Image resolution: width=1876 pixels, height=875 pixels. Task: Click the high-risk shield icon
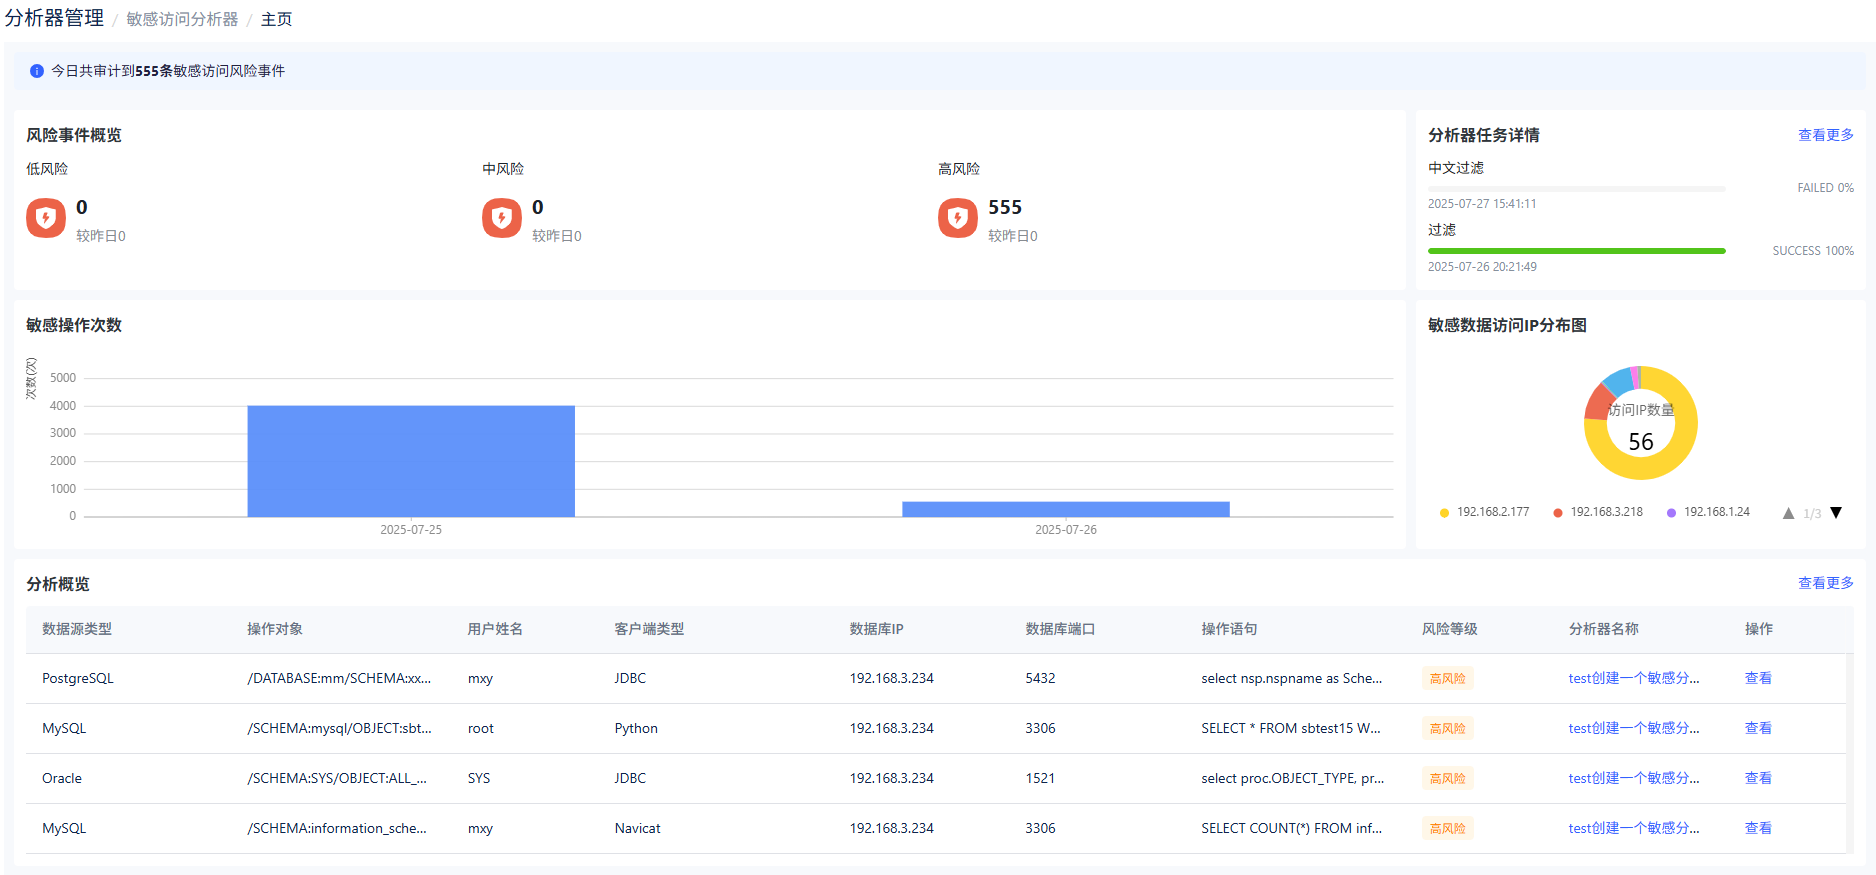[x=958, y=218]
